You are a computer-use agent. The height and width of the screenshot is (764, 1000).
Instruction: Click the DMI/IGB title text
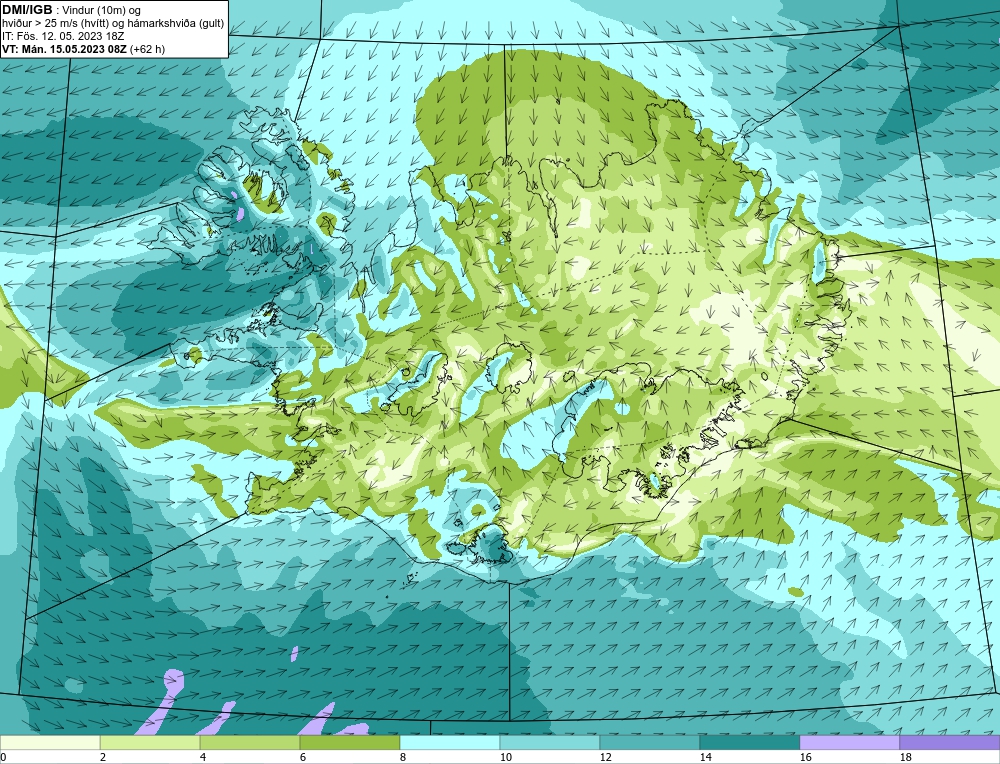27,10
